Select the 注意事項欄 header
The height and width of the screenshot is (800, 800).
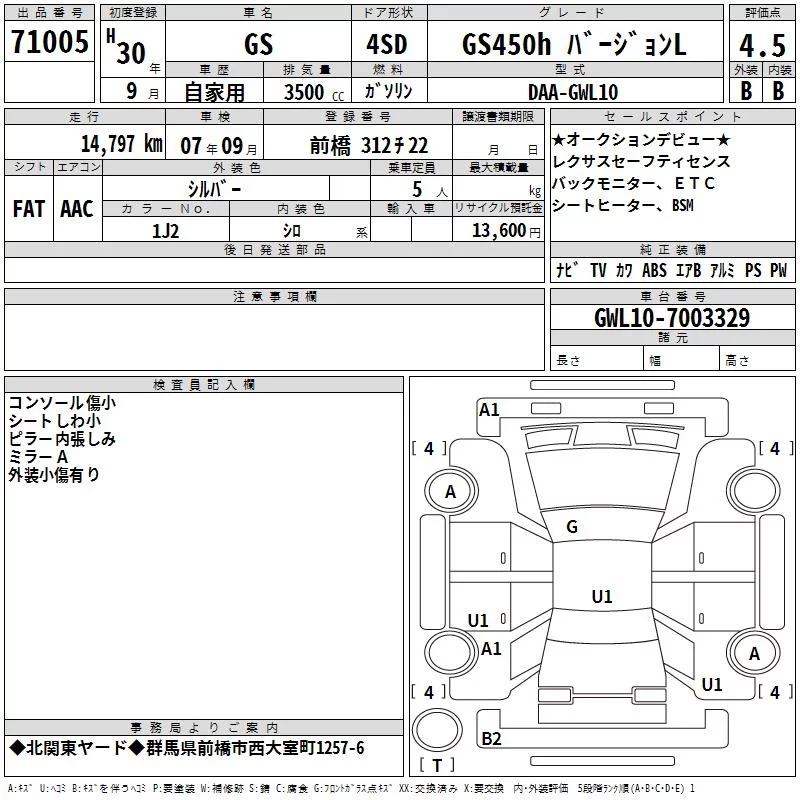click(274, 296)
